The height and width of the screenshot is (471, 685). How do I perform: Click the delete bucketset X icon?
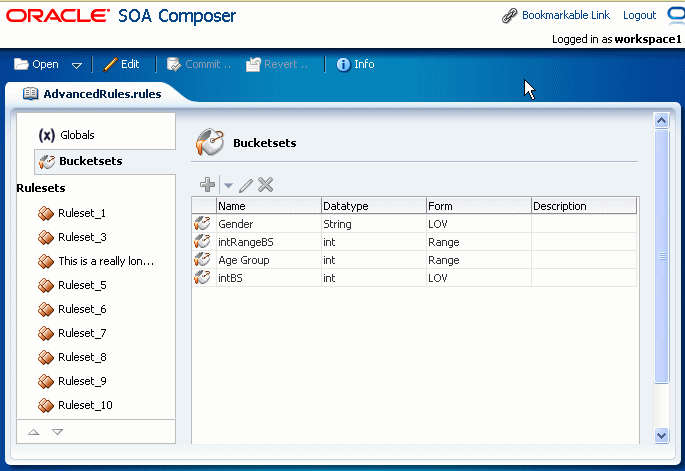pyautogui.click(x=265, y=185)
